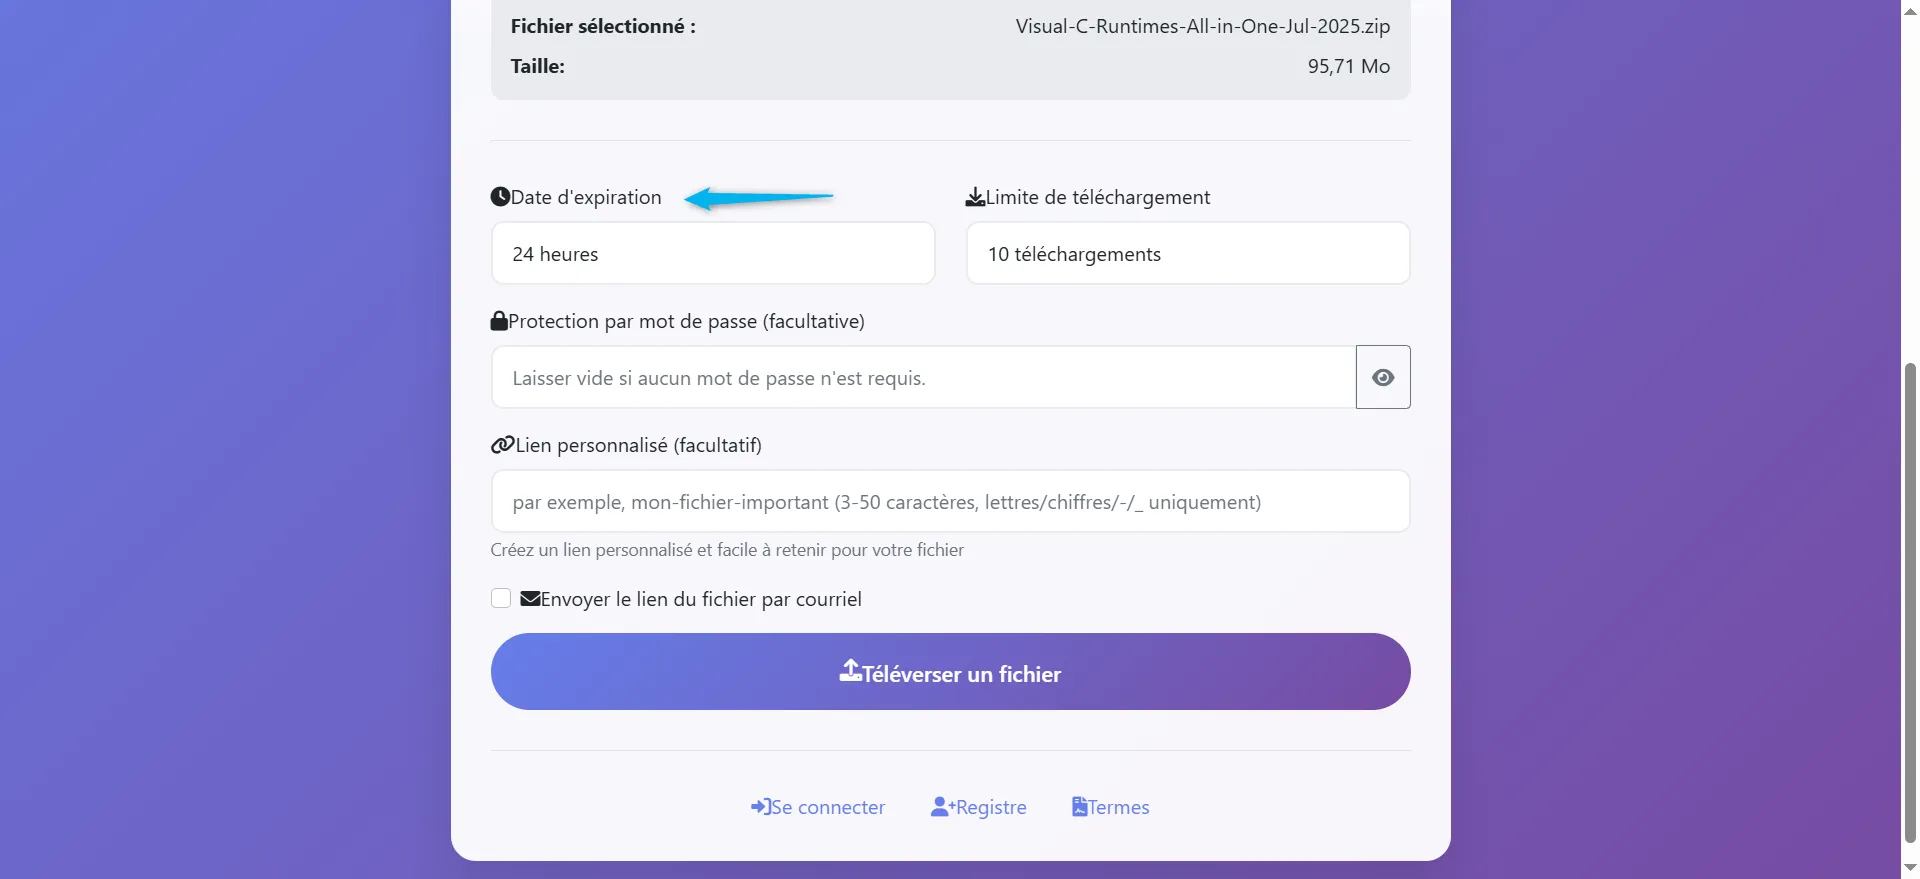Click the upload icon on Téléverser button
The image size is (1920, 879).
(850, 670)
